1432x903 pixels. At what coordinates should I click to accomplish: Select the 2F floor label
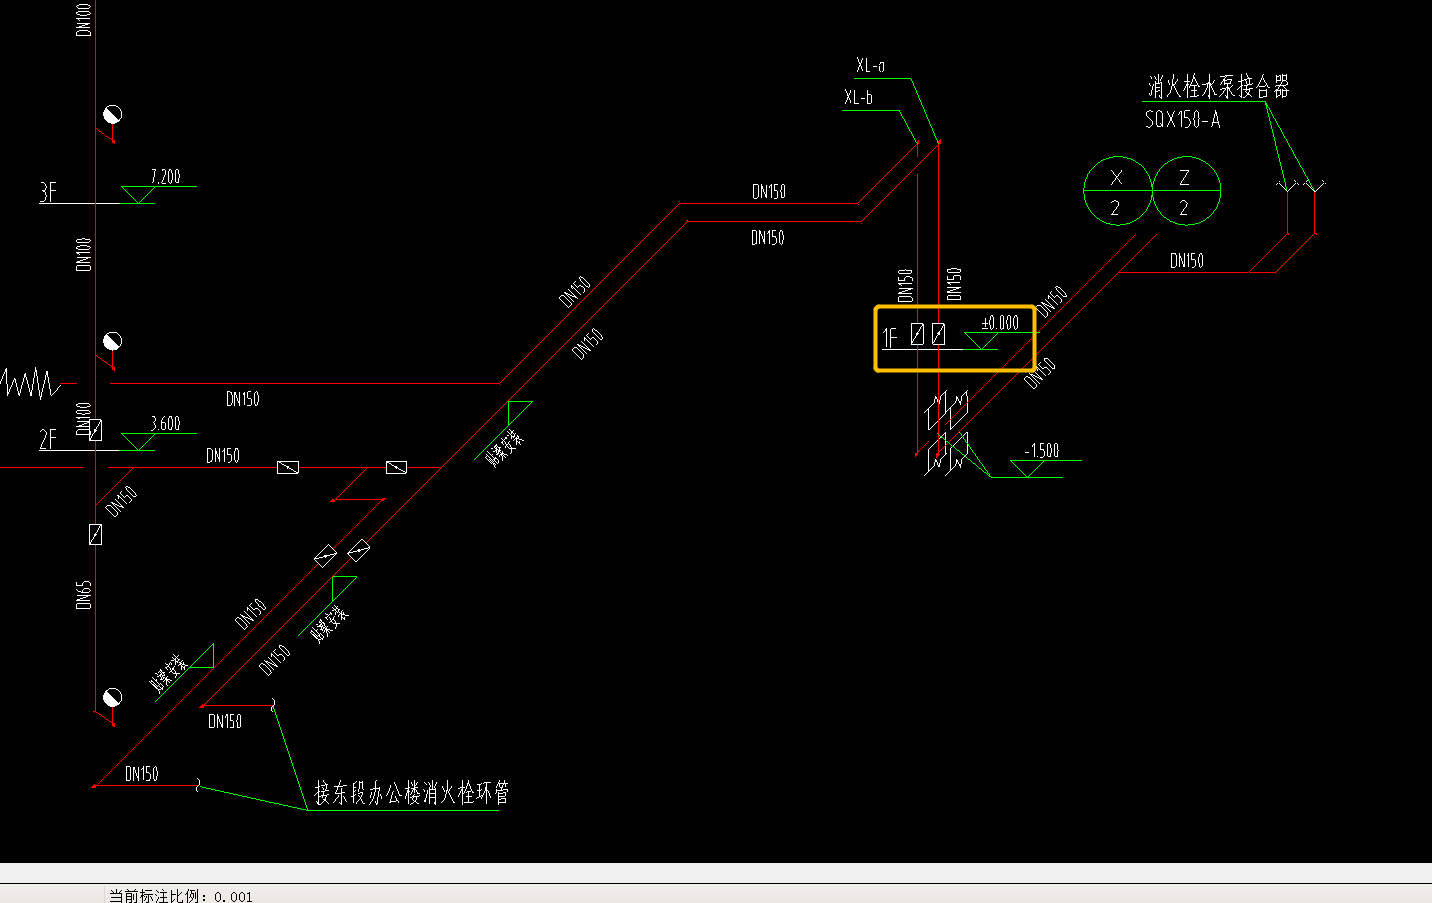click(x=48, y=439)
